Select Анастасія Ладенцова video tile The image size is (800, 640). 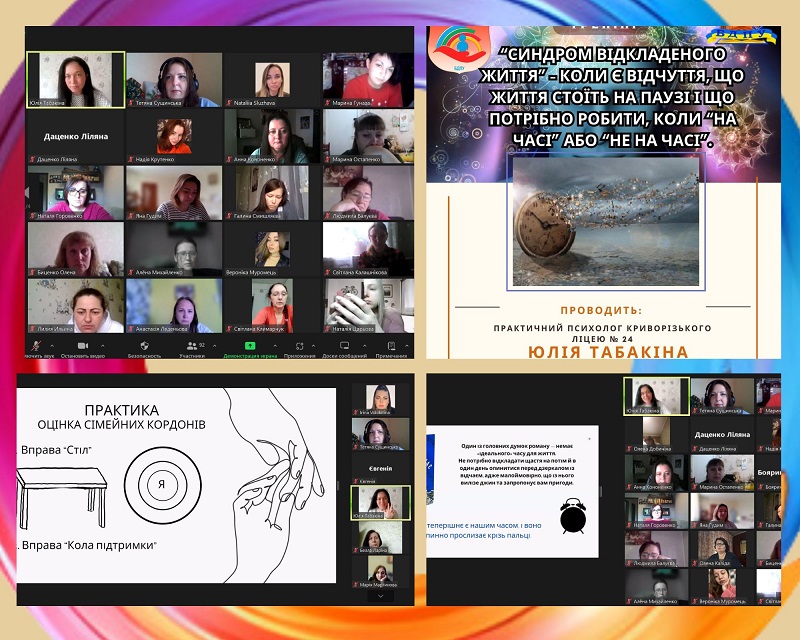click(x=174, y=306)
